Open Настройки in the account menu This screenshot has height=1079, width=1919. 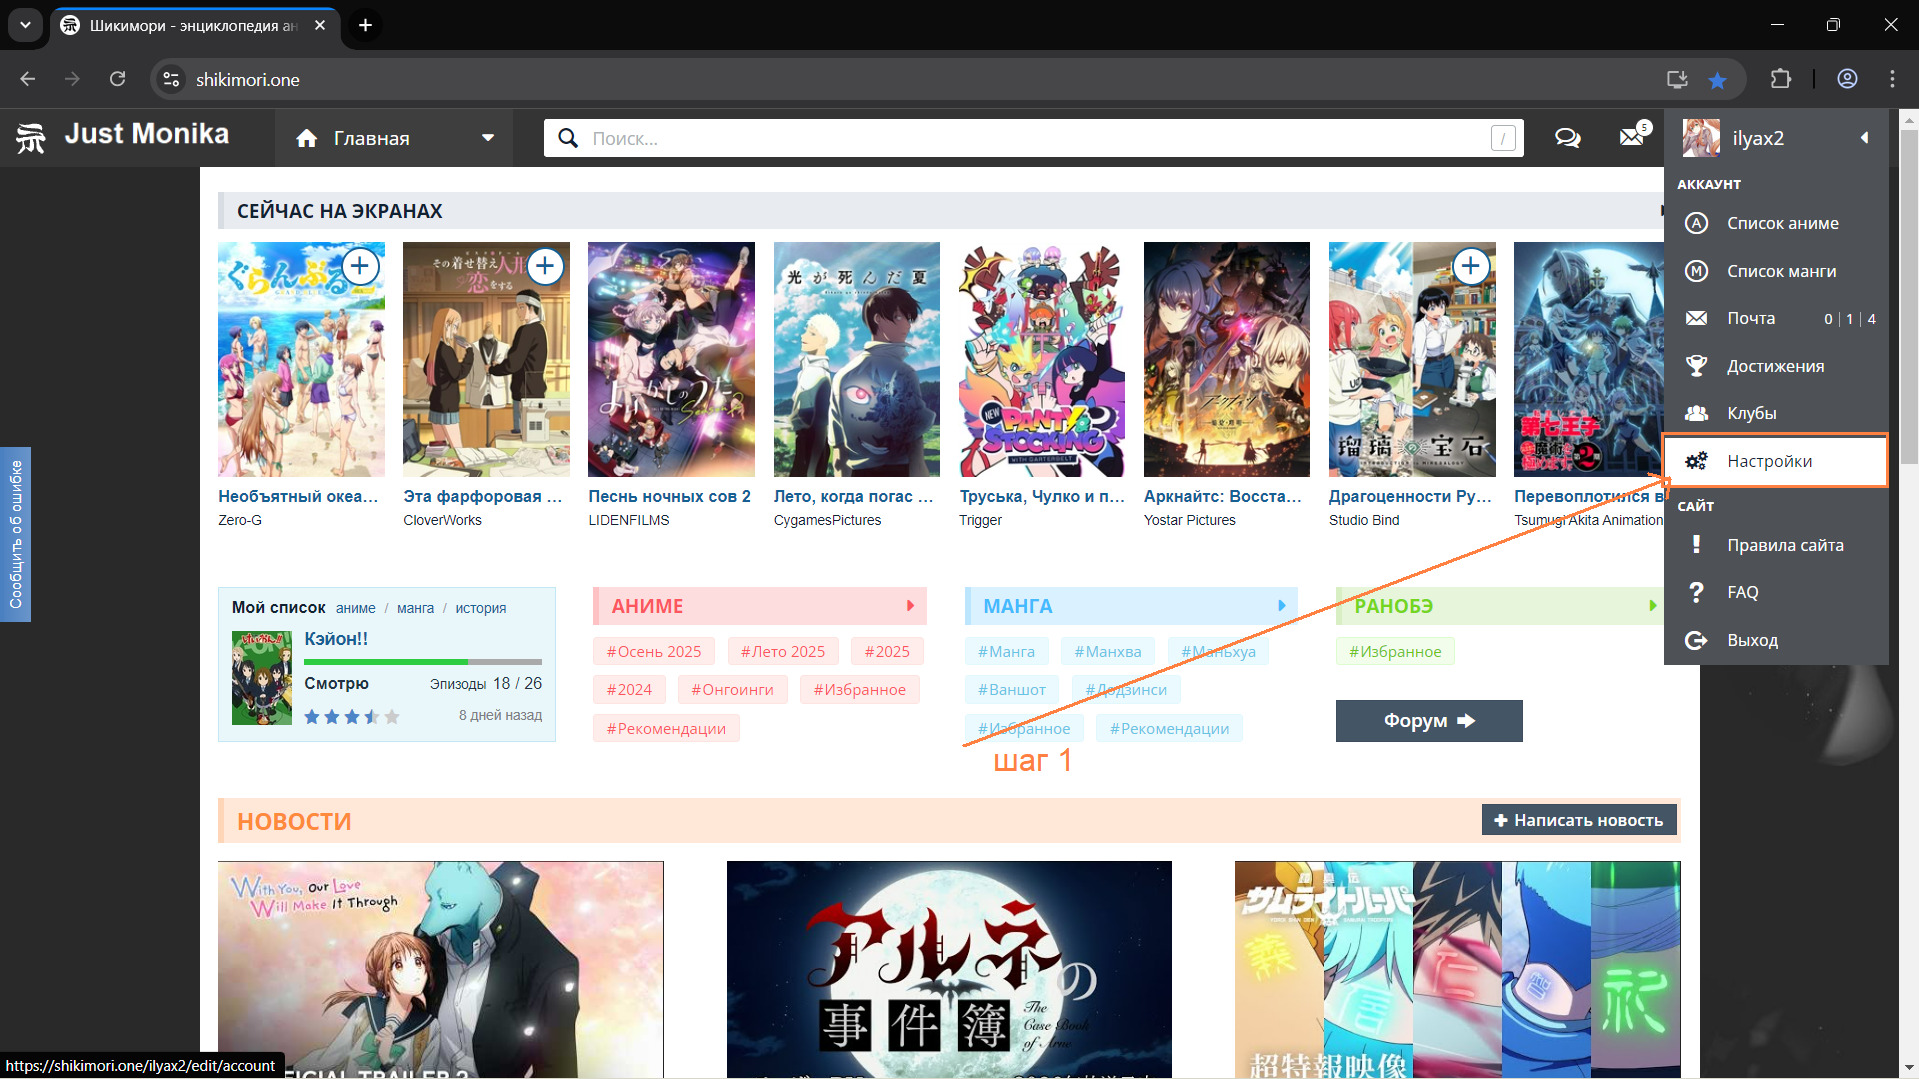(1769, 461)
